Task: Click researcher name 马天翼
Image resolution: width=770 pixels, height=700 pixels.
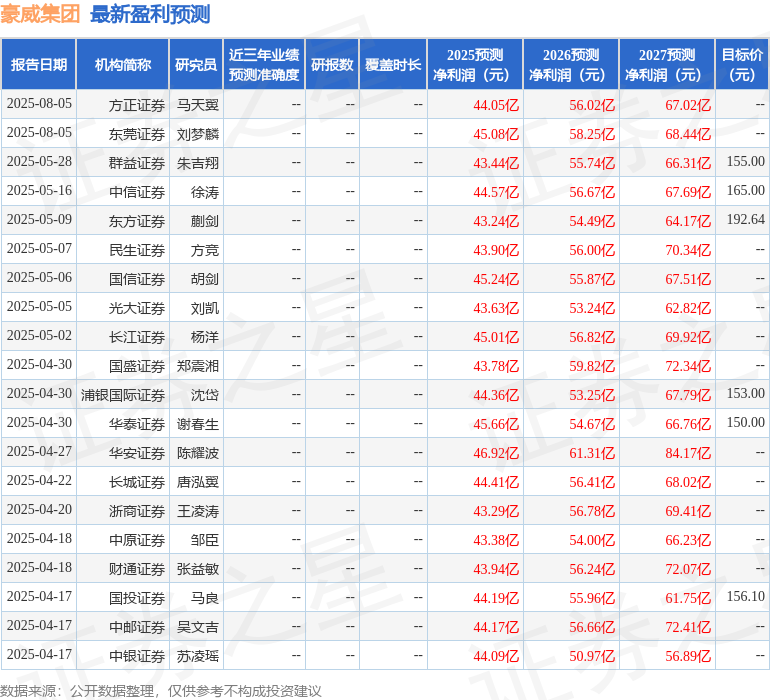Action: [x=198, y=105]
